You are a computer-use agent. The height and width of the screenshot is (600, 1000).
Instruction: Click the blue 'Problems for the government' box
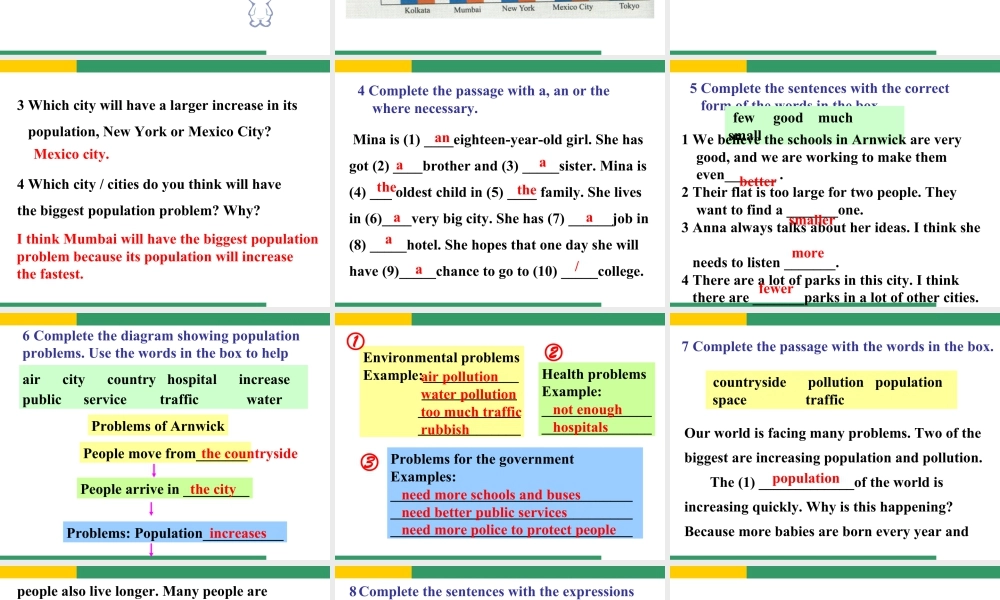(x=514, y=492)
